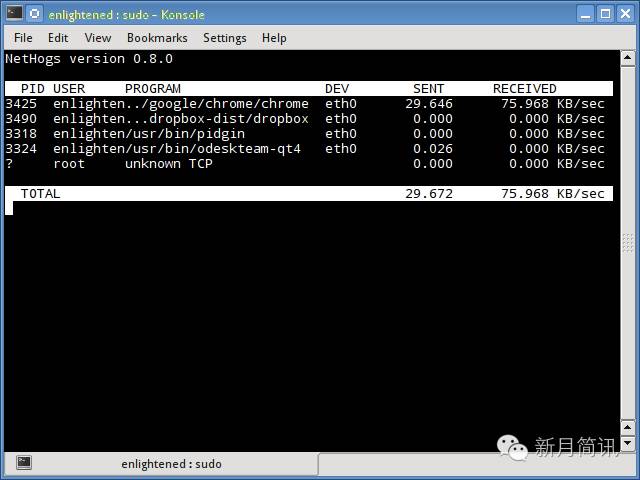Image resolution: width=640 pixels, height=480 pixels.
Task: Click the total sent value 29.672
Action: [429, 193]
